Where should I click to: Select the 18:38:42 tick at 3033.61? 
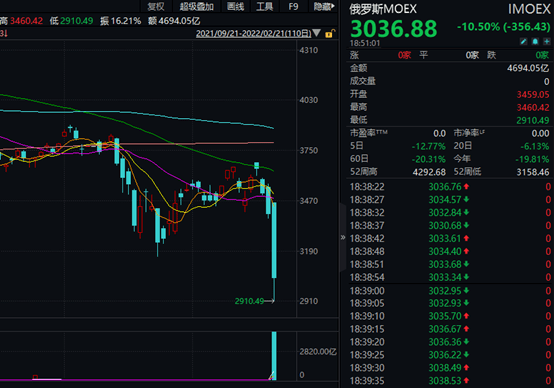click(x=450, y=239)
